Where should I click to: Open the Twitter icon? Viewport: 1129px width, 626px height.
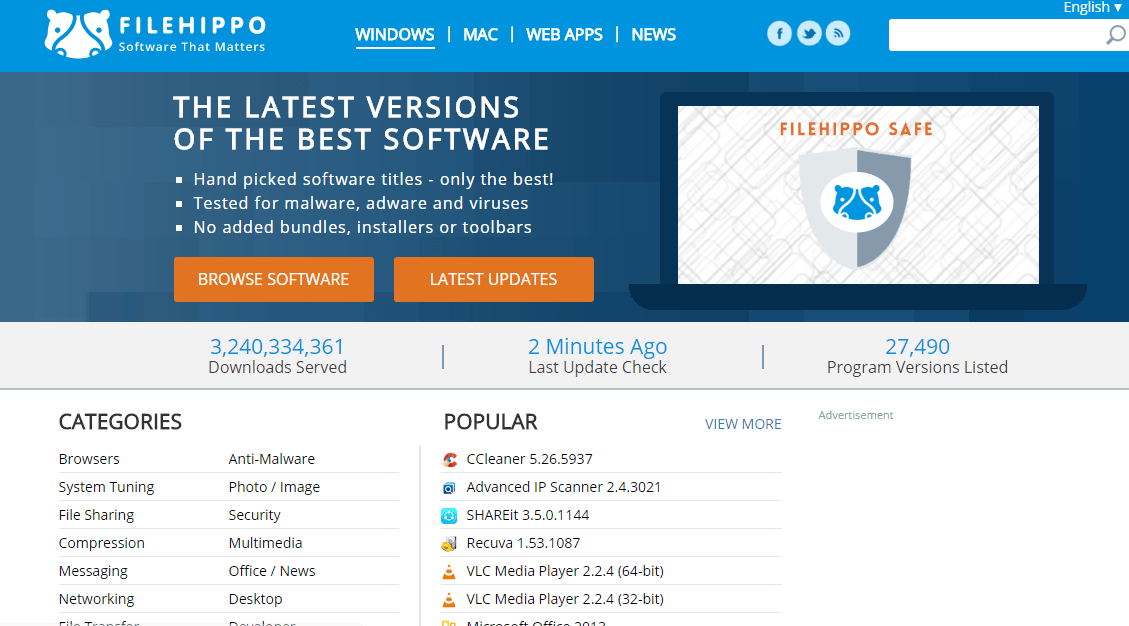point(808,33)
